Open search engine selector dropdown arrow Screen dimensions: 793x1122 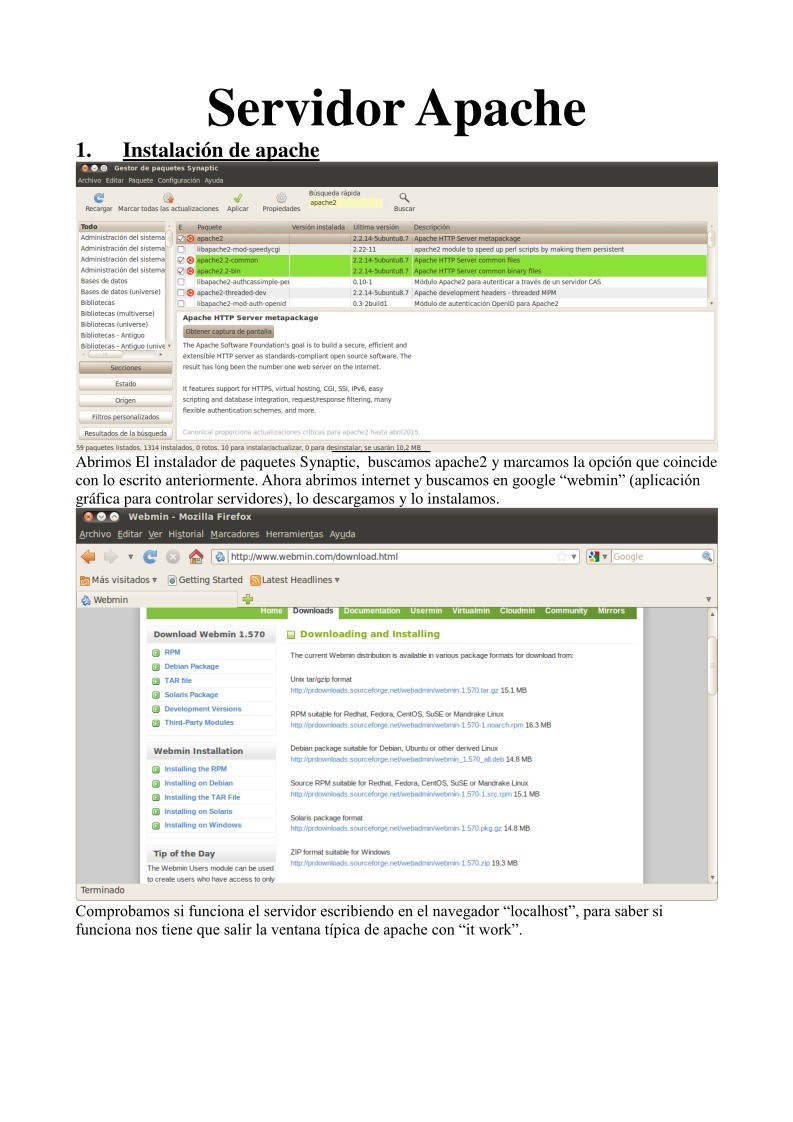[x=605, y=557]
